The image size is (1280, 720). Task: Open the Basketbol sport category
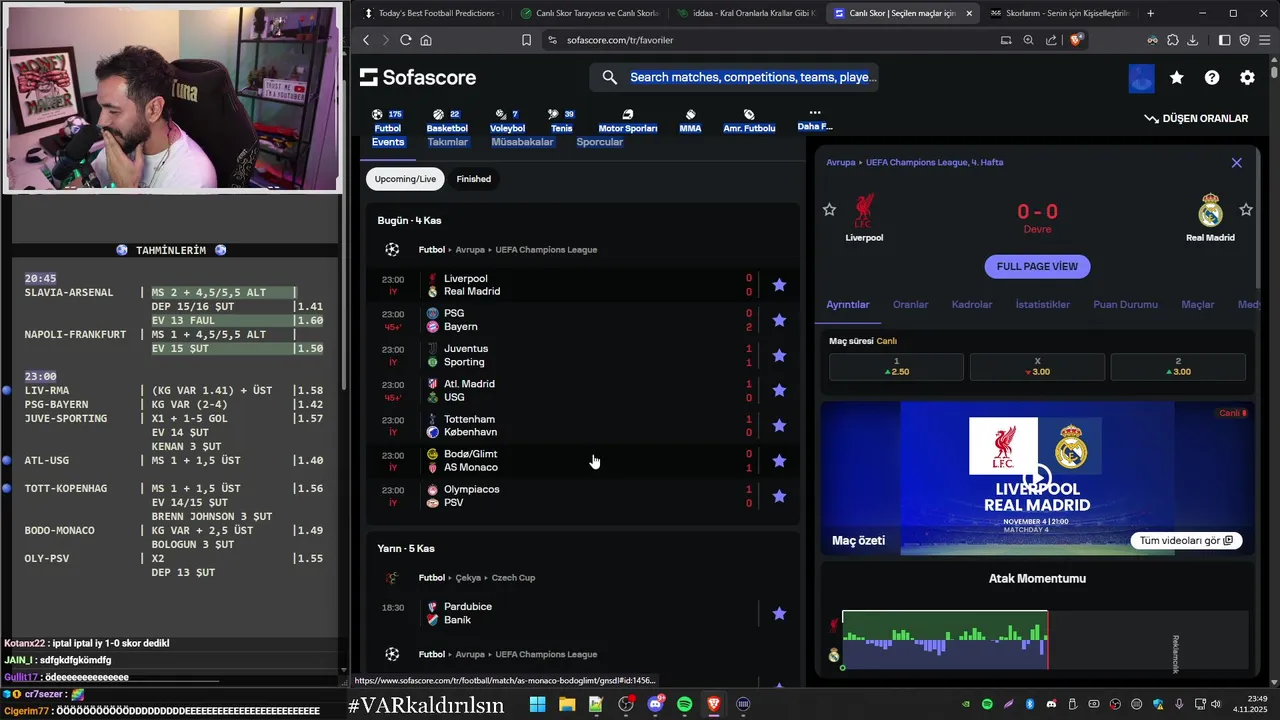447,121
